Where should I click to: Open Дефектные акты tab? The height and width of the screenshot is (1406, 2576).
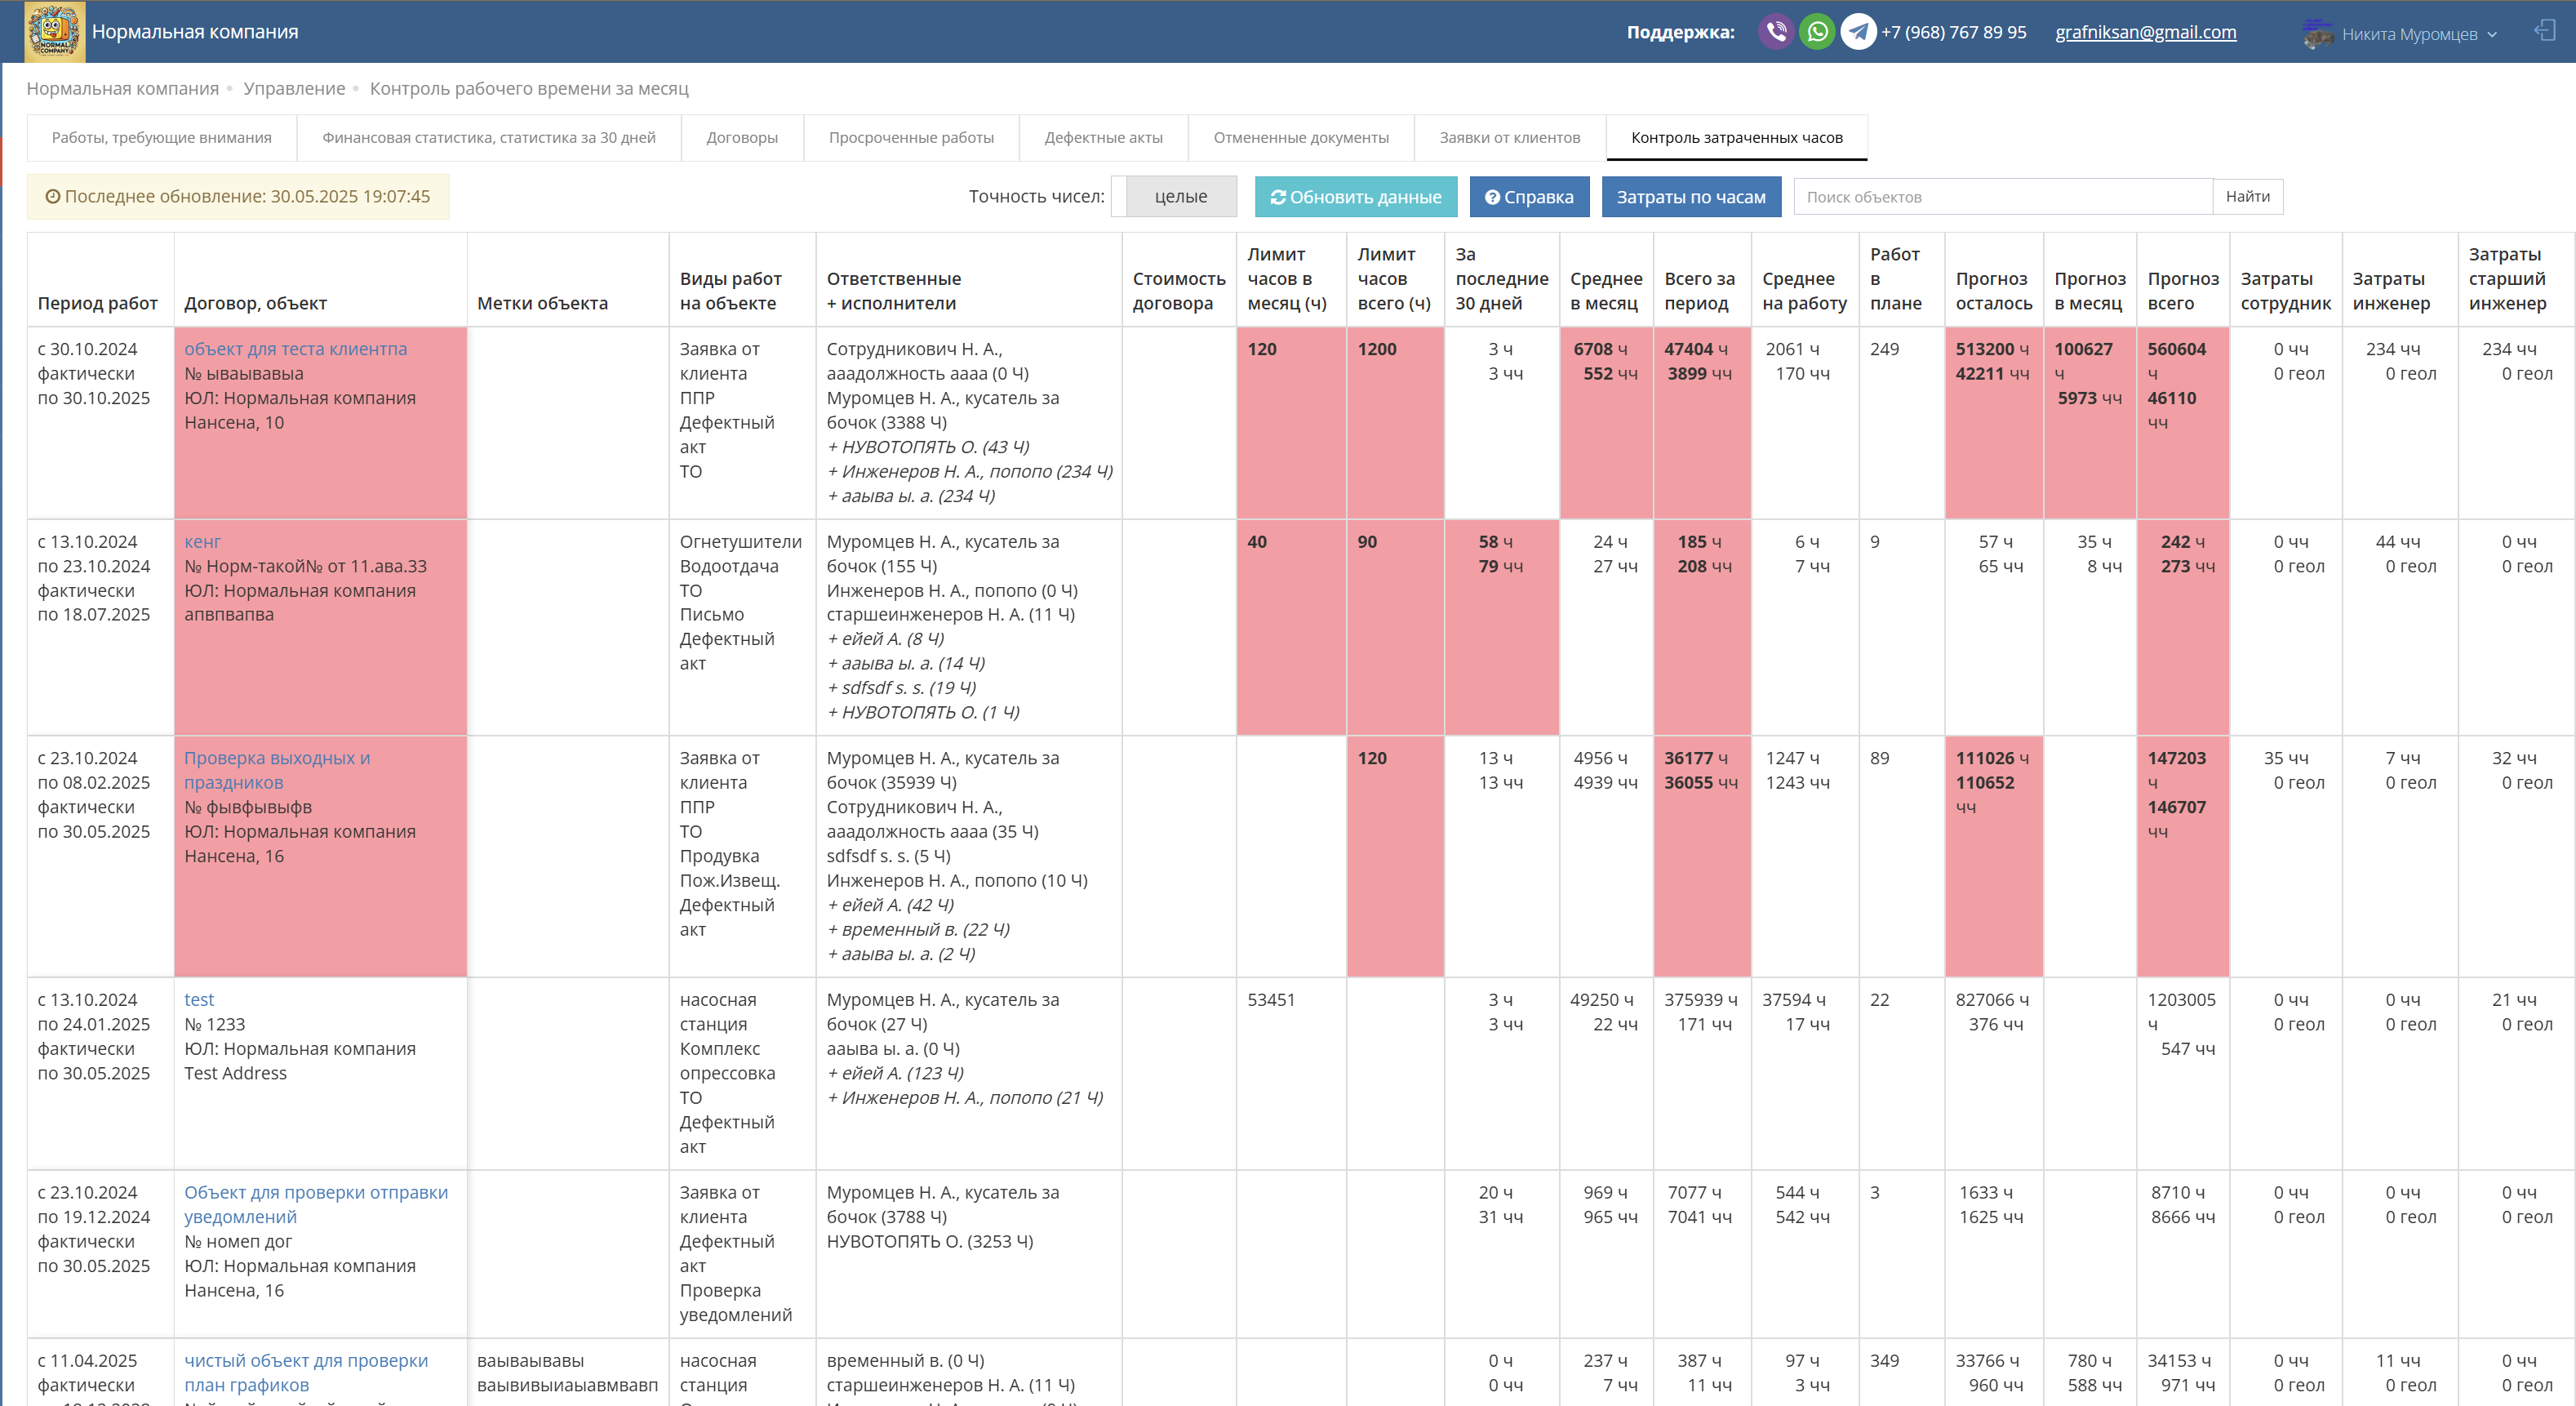click(x=1103, y=138)
